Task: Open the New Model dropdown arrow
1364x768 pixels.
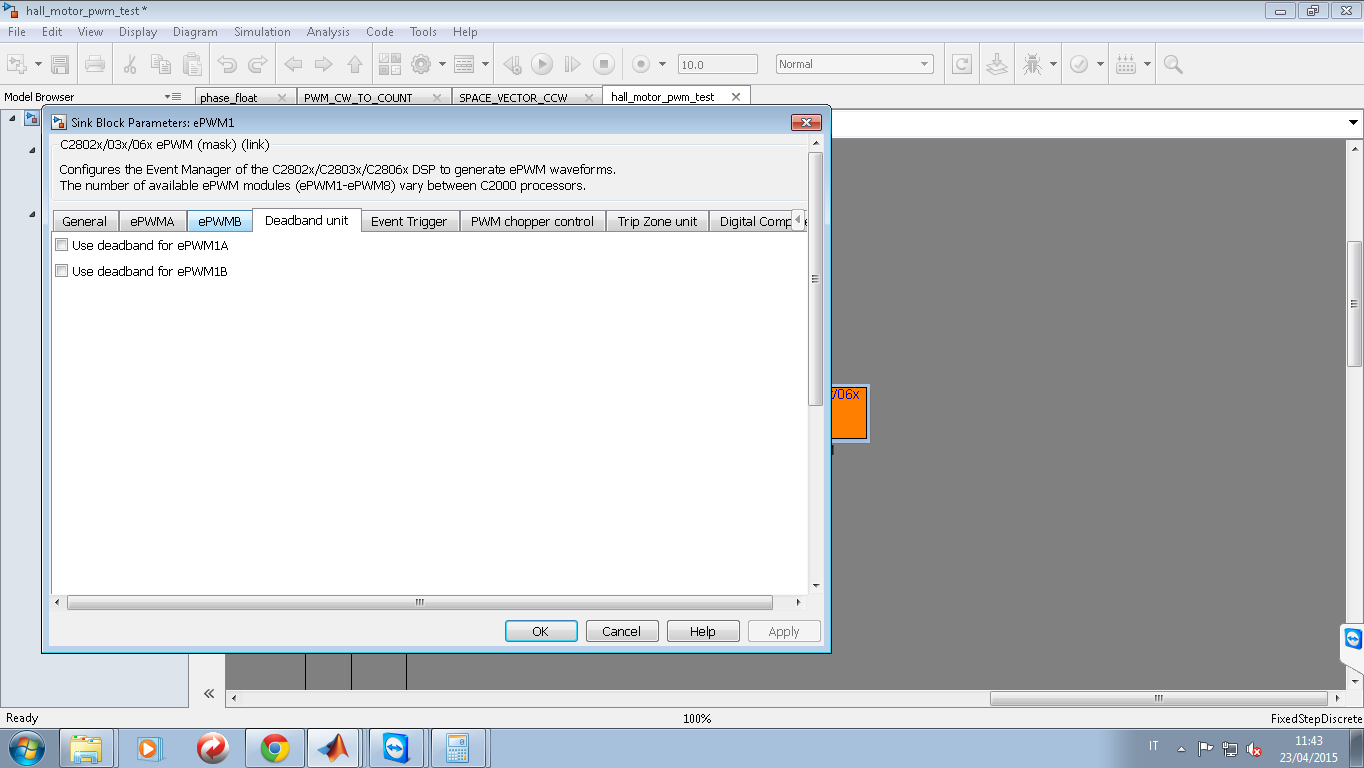Action: click(x=38, y=64)
